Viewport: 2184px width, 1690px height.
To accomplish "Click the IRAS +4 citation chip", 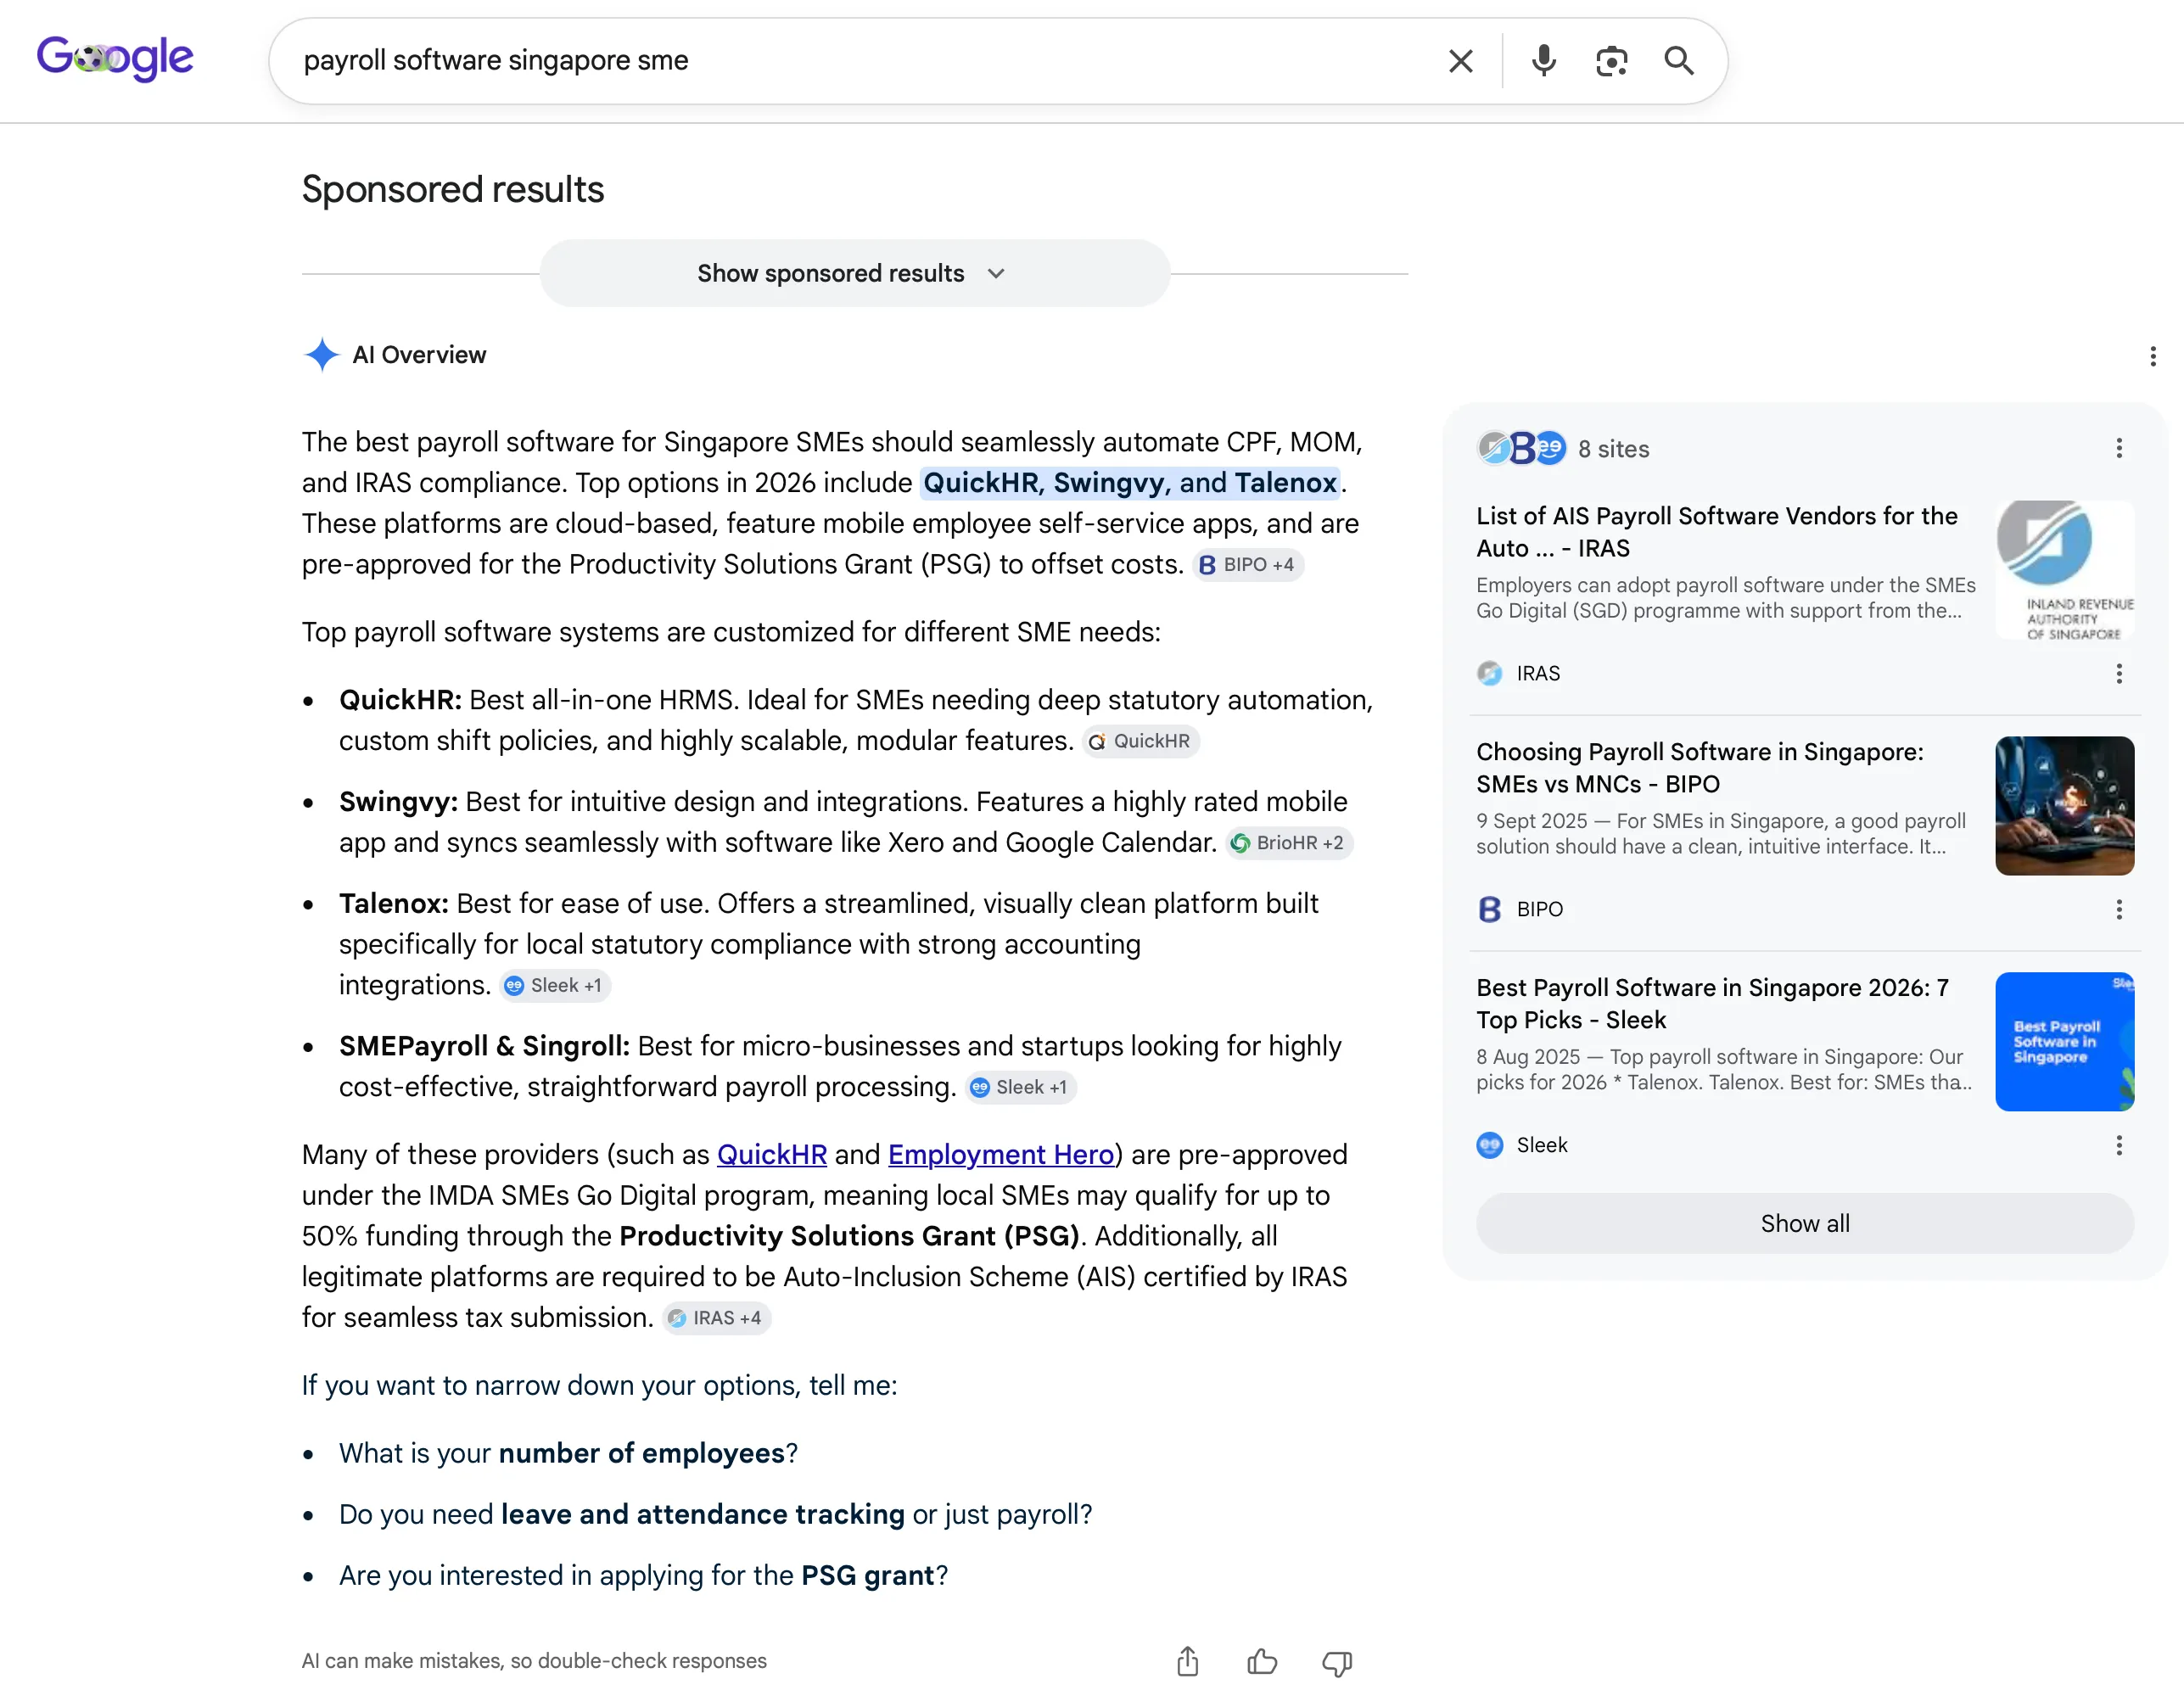I will click(716, 1319).
